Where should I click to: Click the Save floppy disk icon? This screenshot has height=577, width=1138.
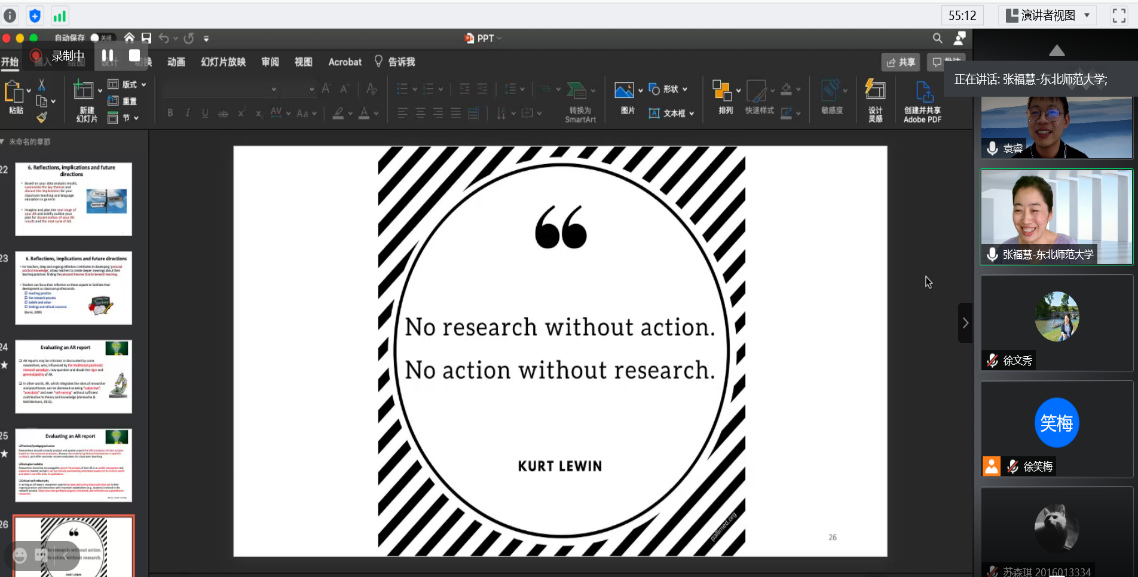pos(146,38)
